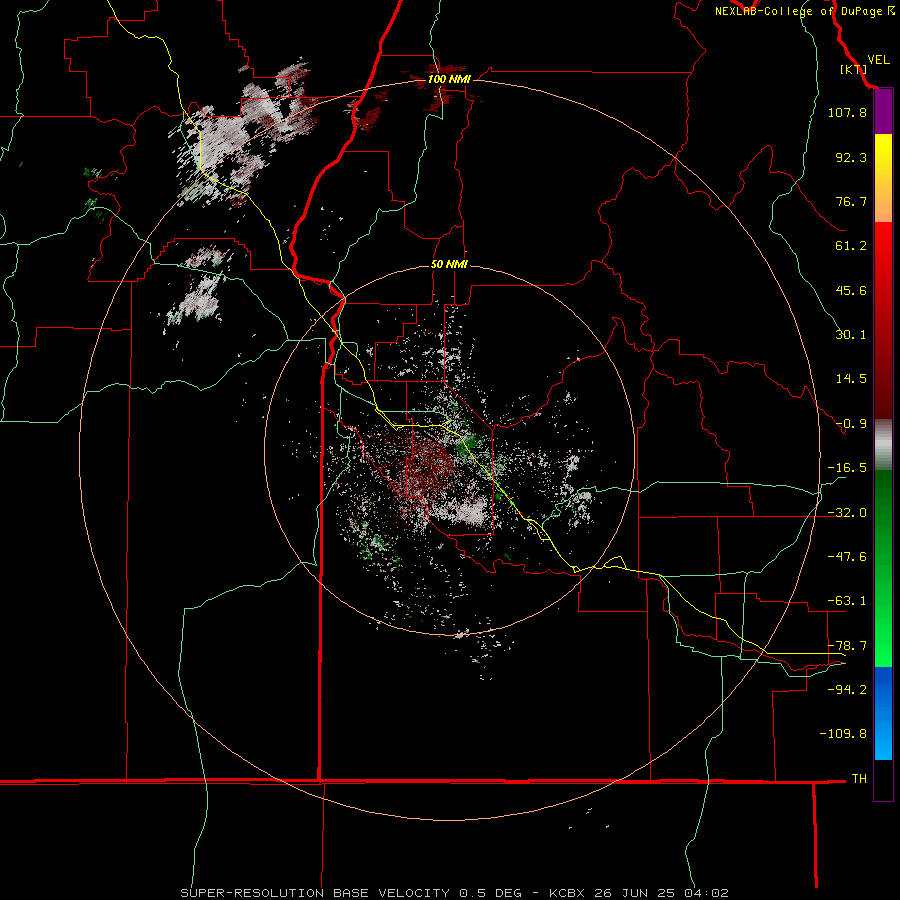Click the 30.1 velocity scale value
Image resolution: width=900 pixels, height=900 pixels.
point(851,335)
